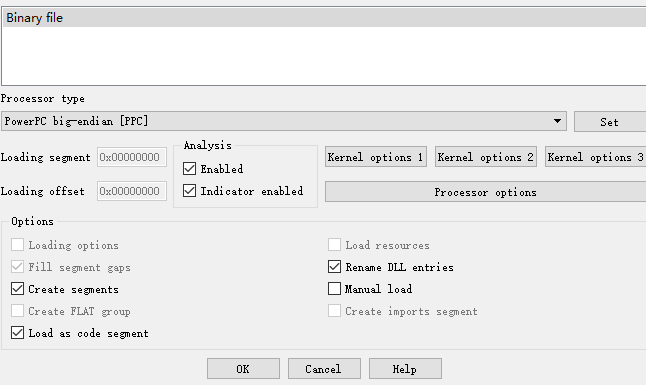Open Kernel options 1
The width and height of the screenshot is (646, 385).
point(376,157)
